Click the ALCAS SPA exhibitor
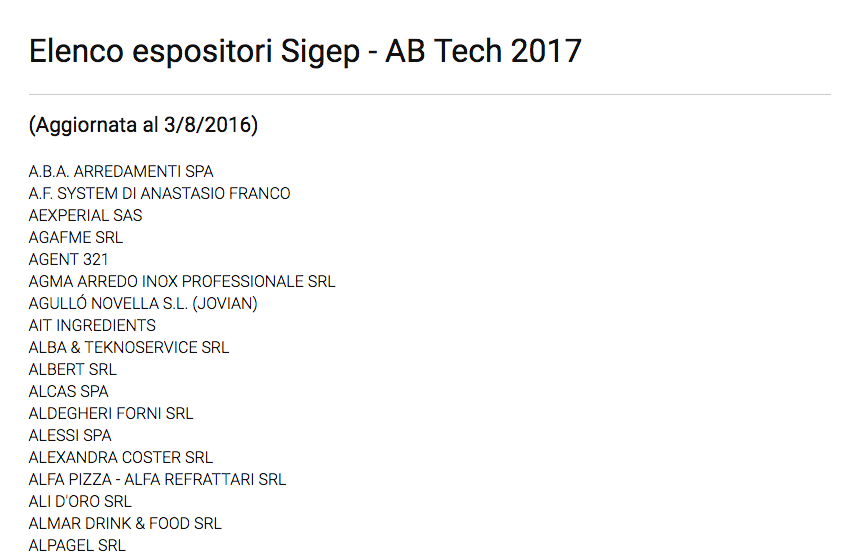The image size is (859, 557). tap(68, 391)
